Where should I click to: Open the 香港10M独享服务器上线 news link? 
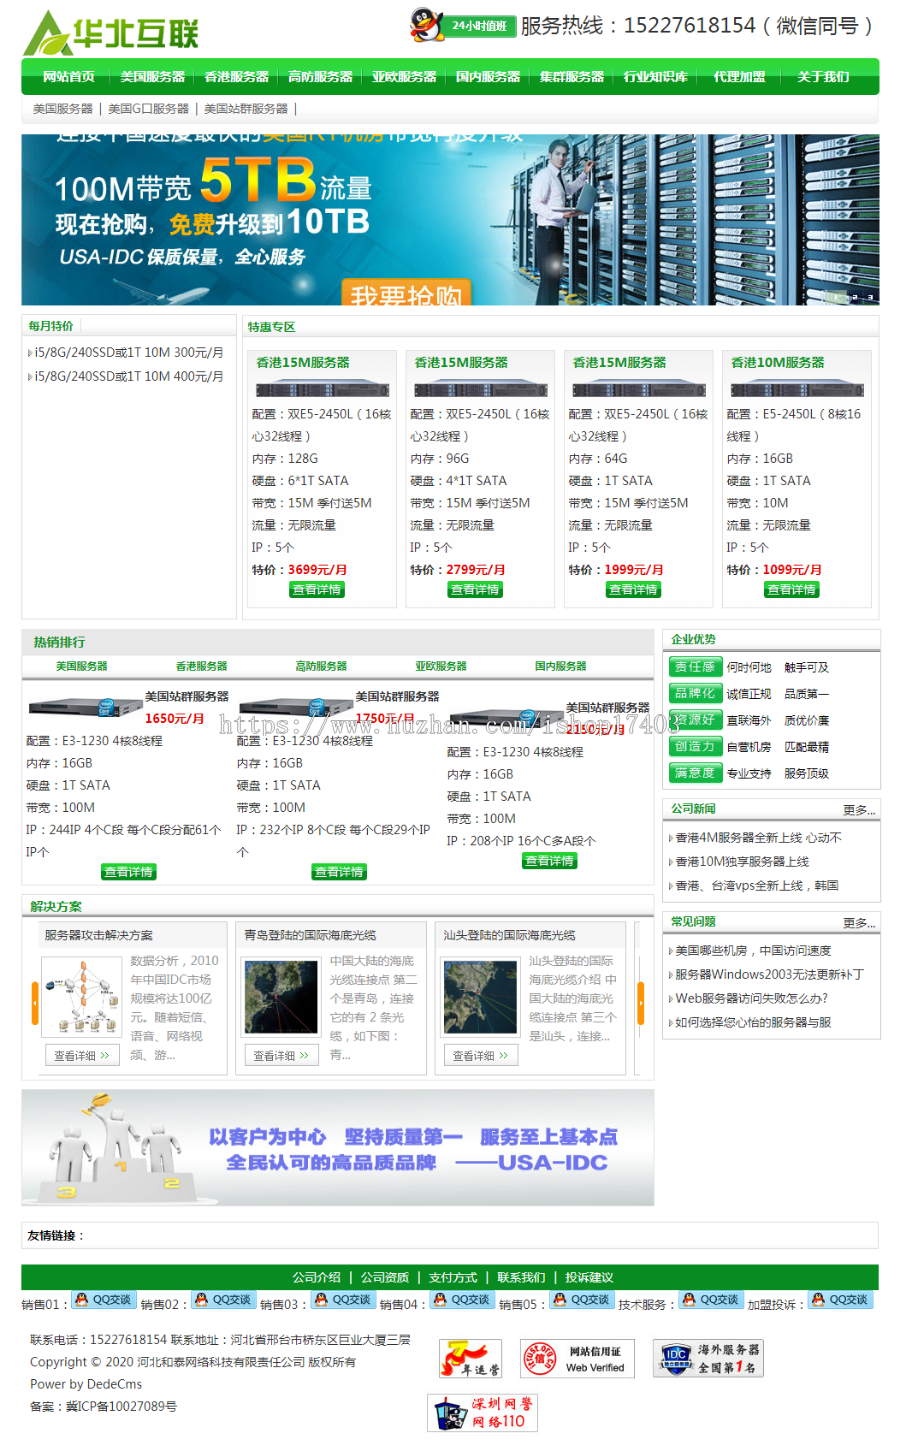[x=742, y=862]
